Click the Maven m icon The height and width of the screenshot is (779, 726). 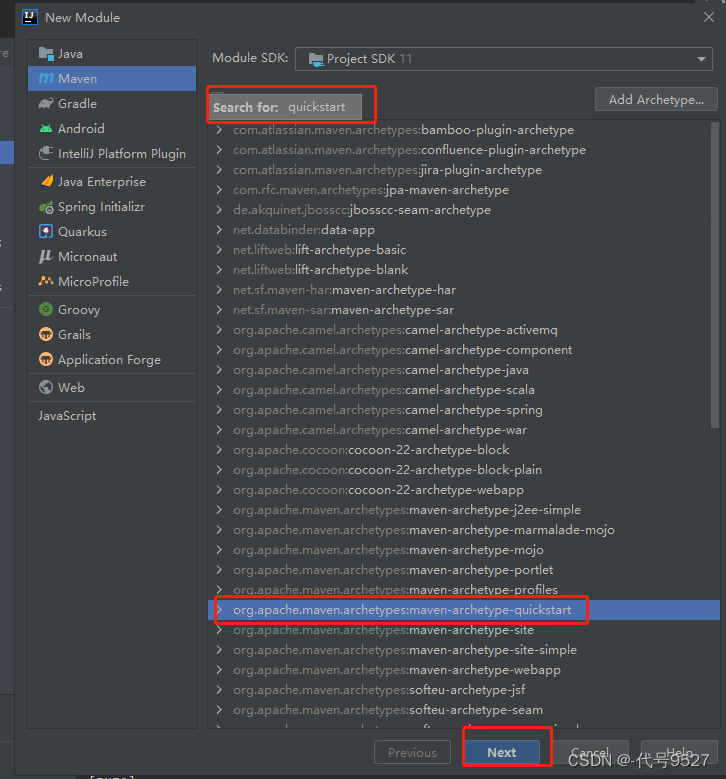coord(46,78)
